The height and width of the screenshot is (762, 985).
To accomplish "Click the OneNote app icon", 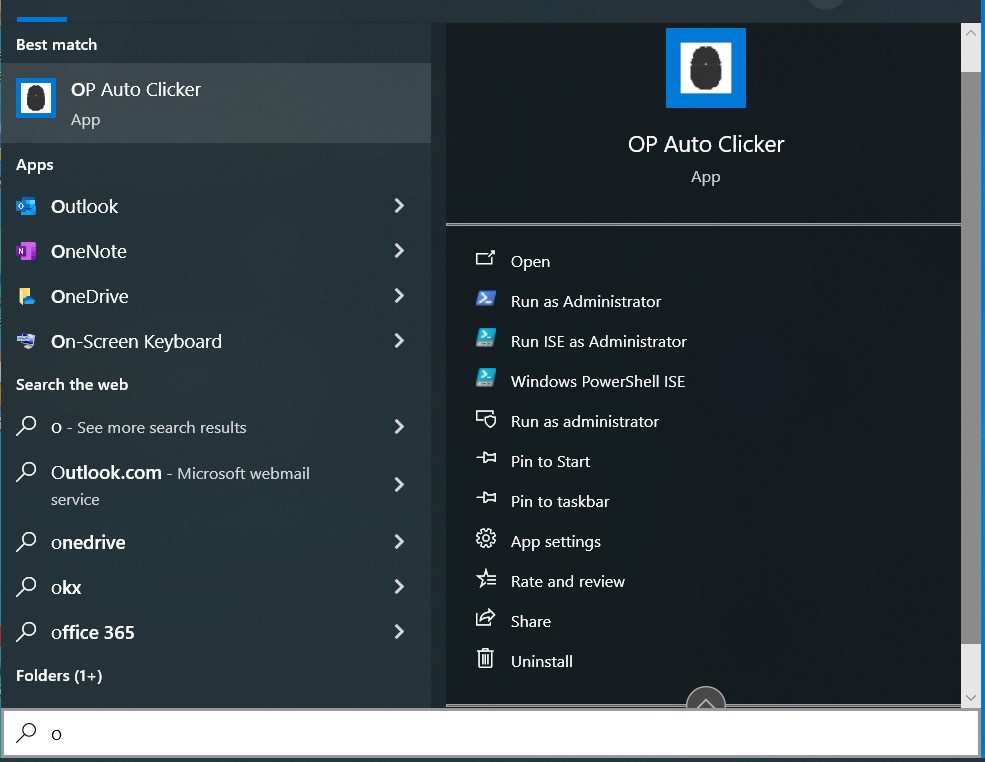I will pyautogui.click(x=27, y=251).
